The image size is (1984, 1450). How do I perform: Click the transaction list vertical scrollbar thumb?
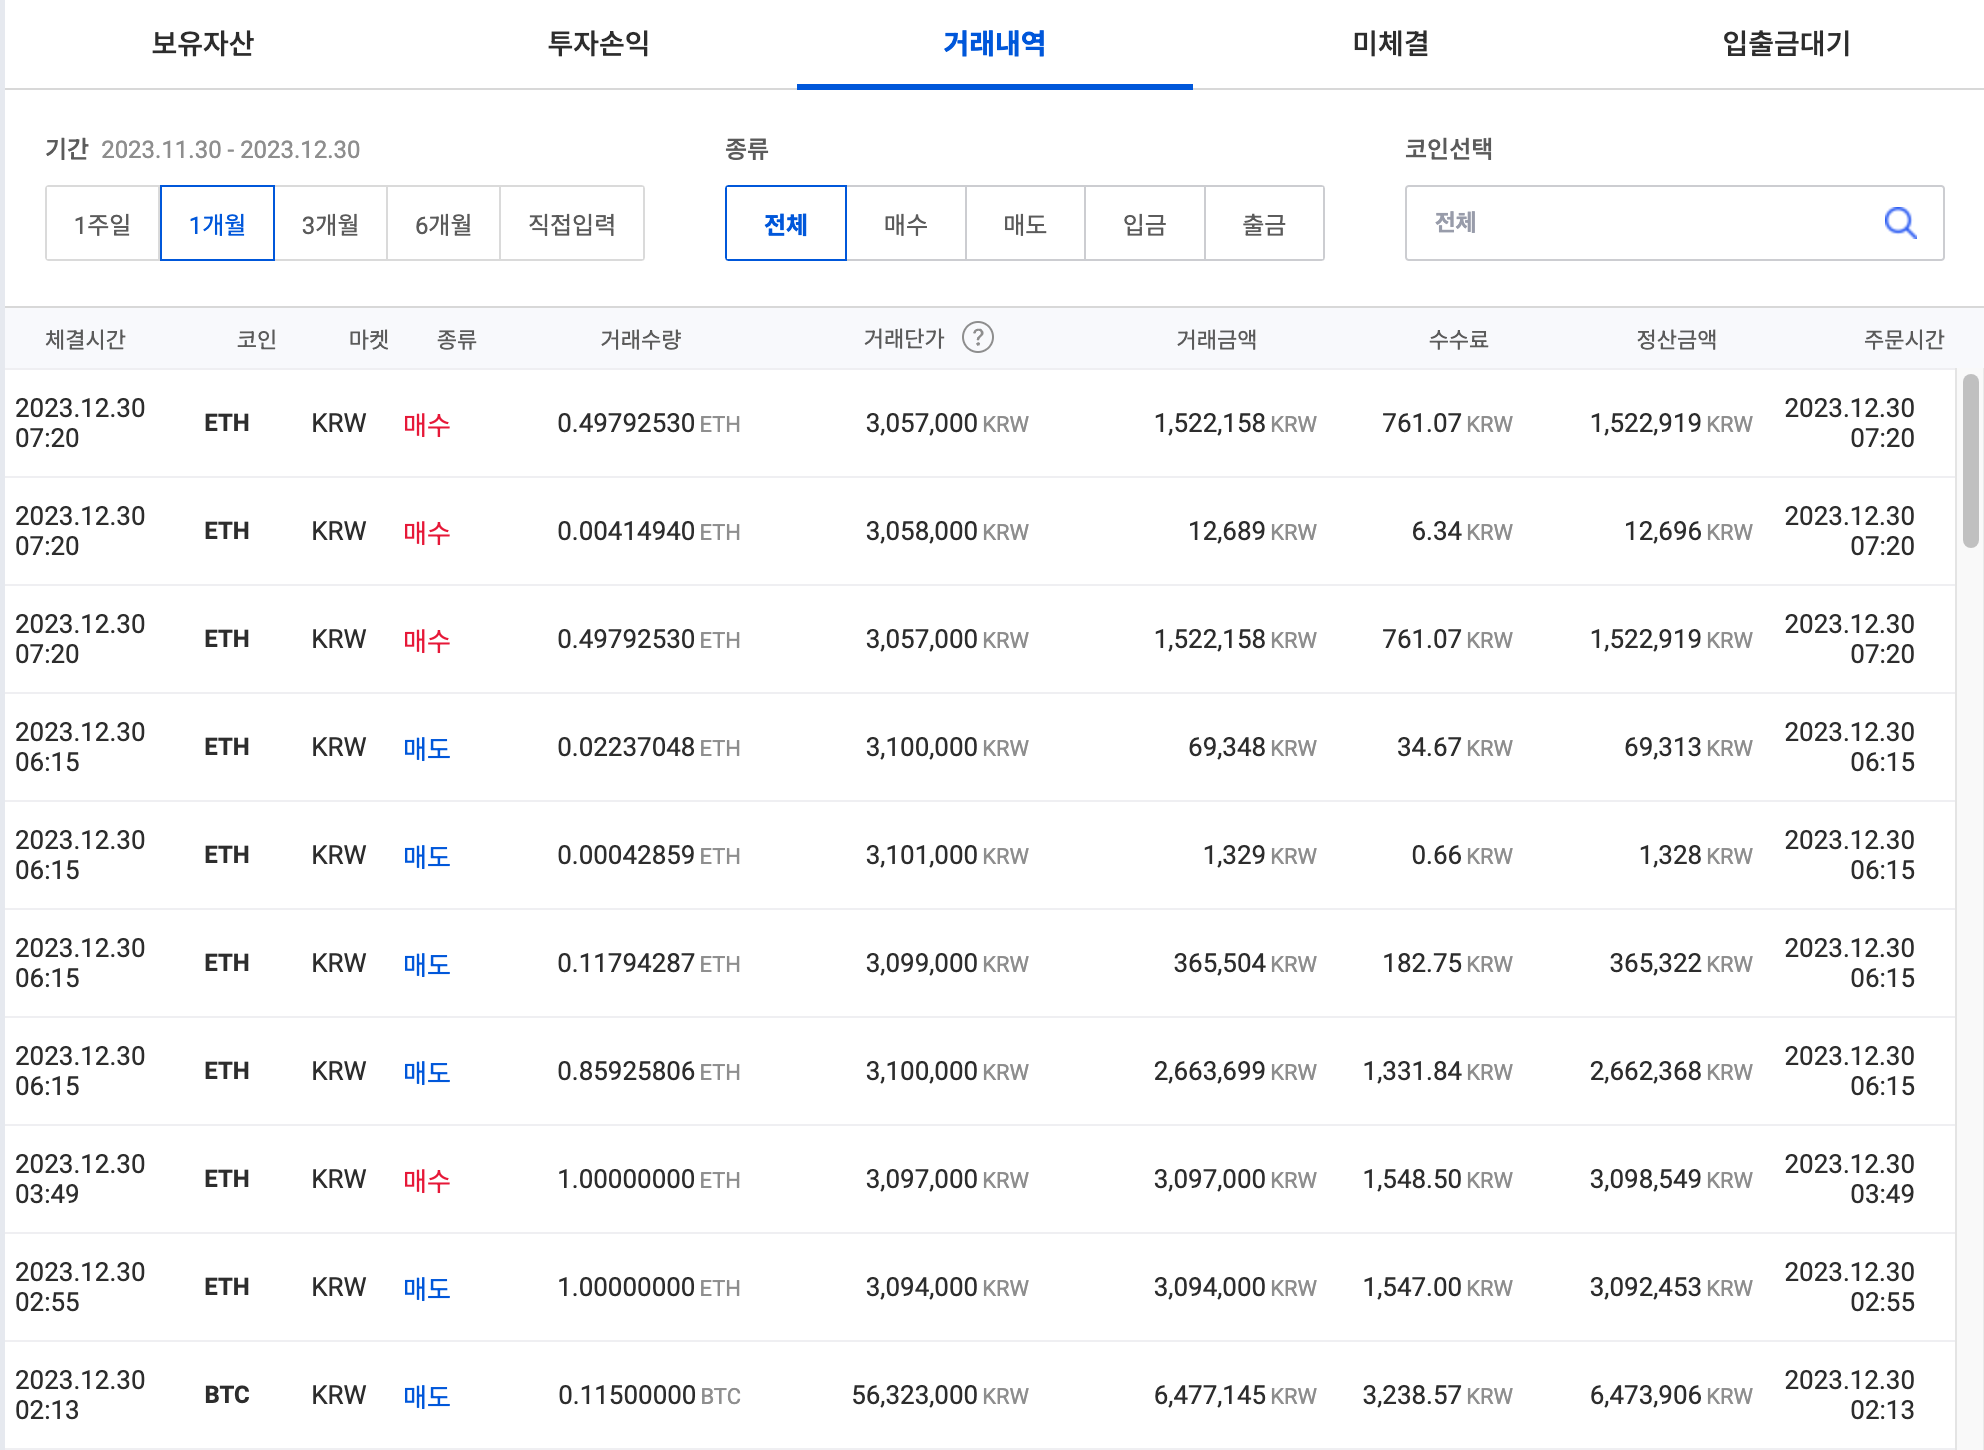[x=1970, y=460]
